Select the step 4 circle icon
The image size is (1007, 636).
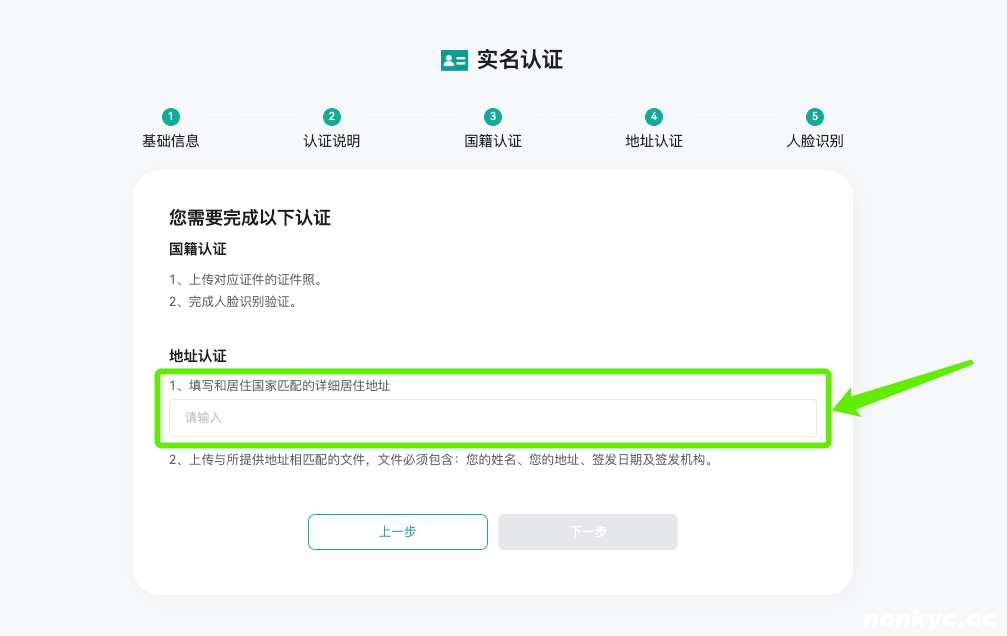(x=654, y=117)
